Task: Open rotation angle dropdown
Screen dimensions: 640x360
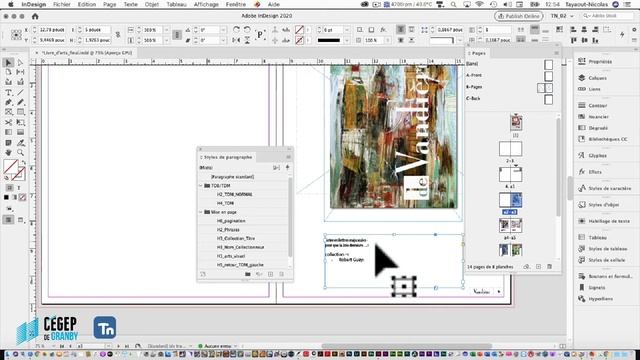Action: tap(223, 30)
